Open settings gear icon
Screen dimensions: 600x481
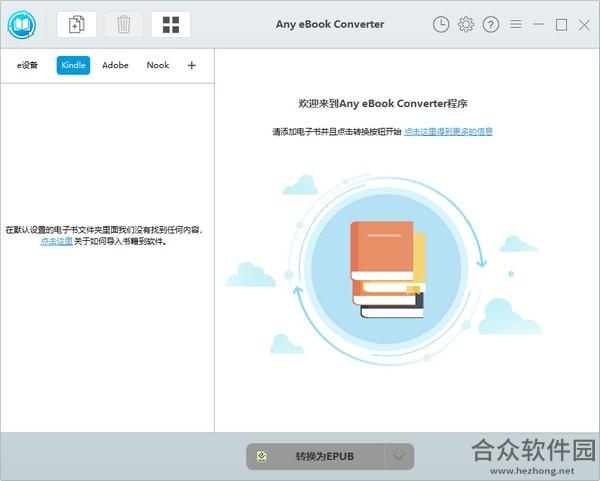click(466, 24)
